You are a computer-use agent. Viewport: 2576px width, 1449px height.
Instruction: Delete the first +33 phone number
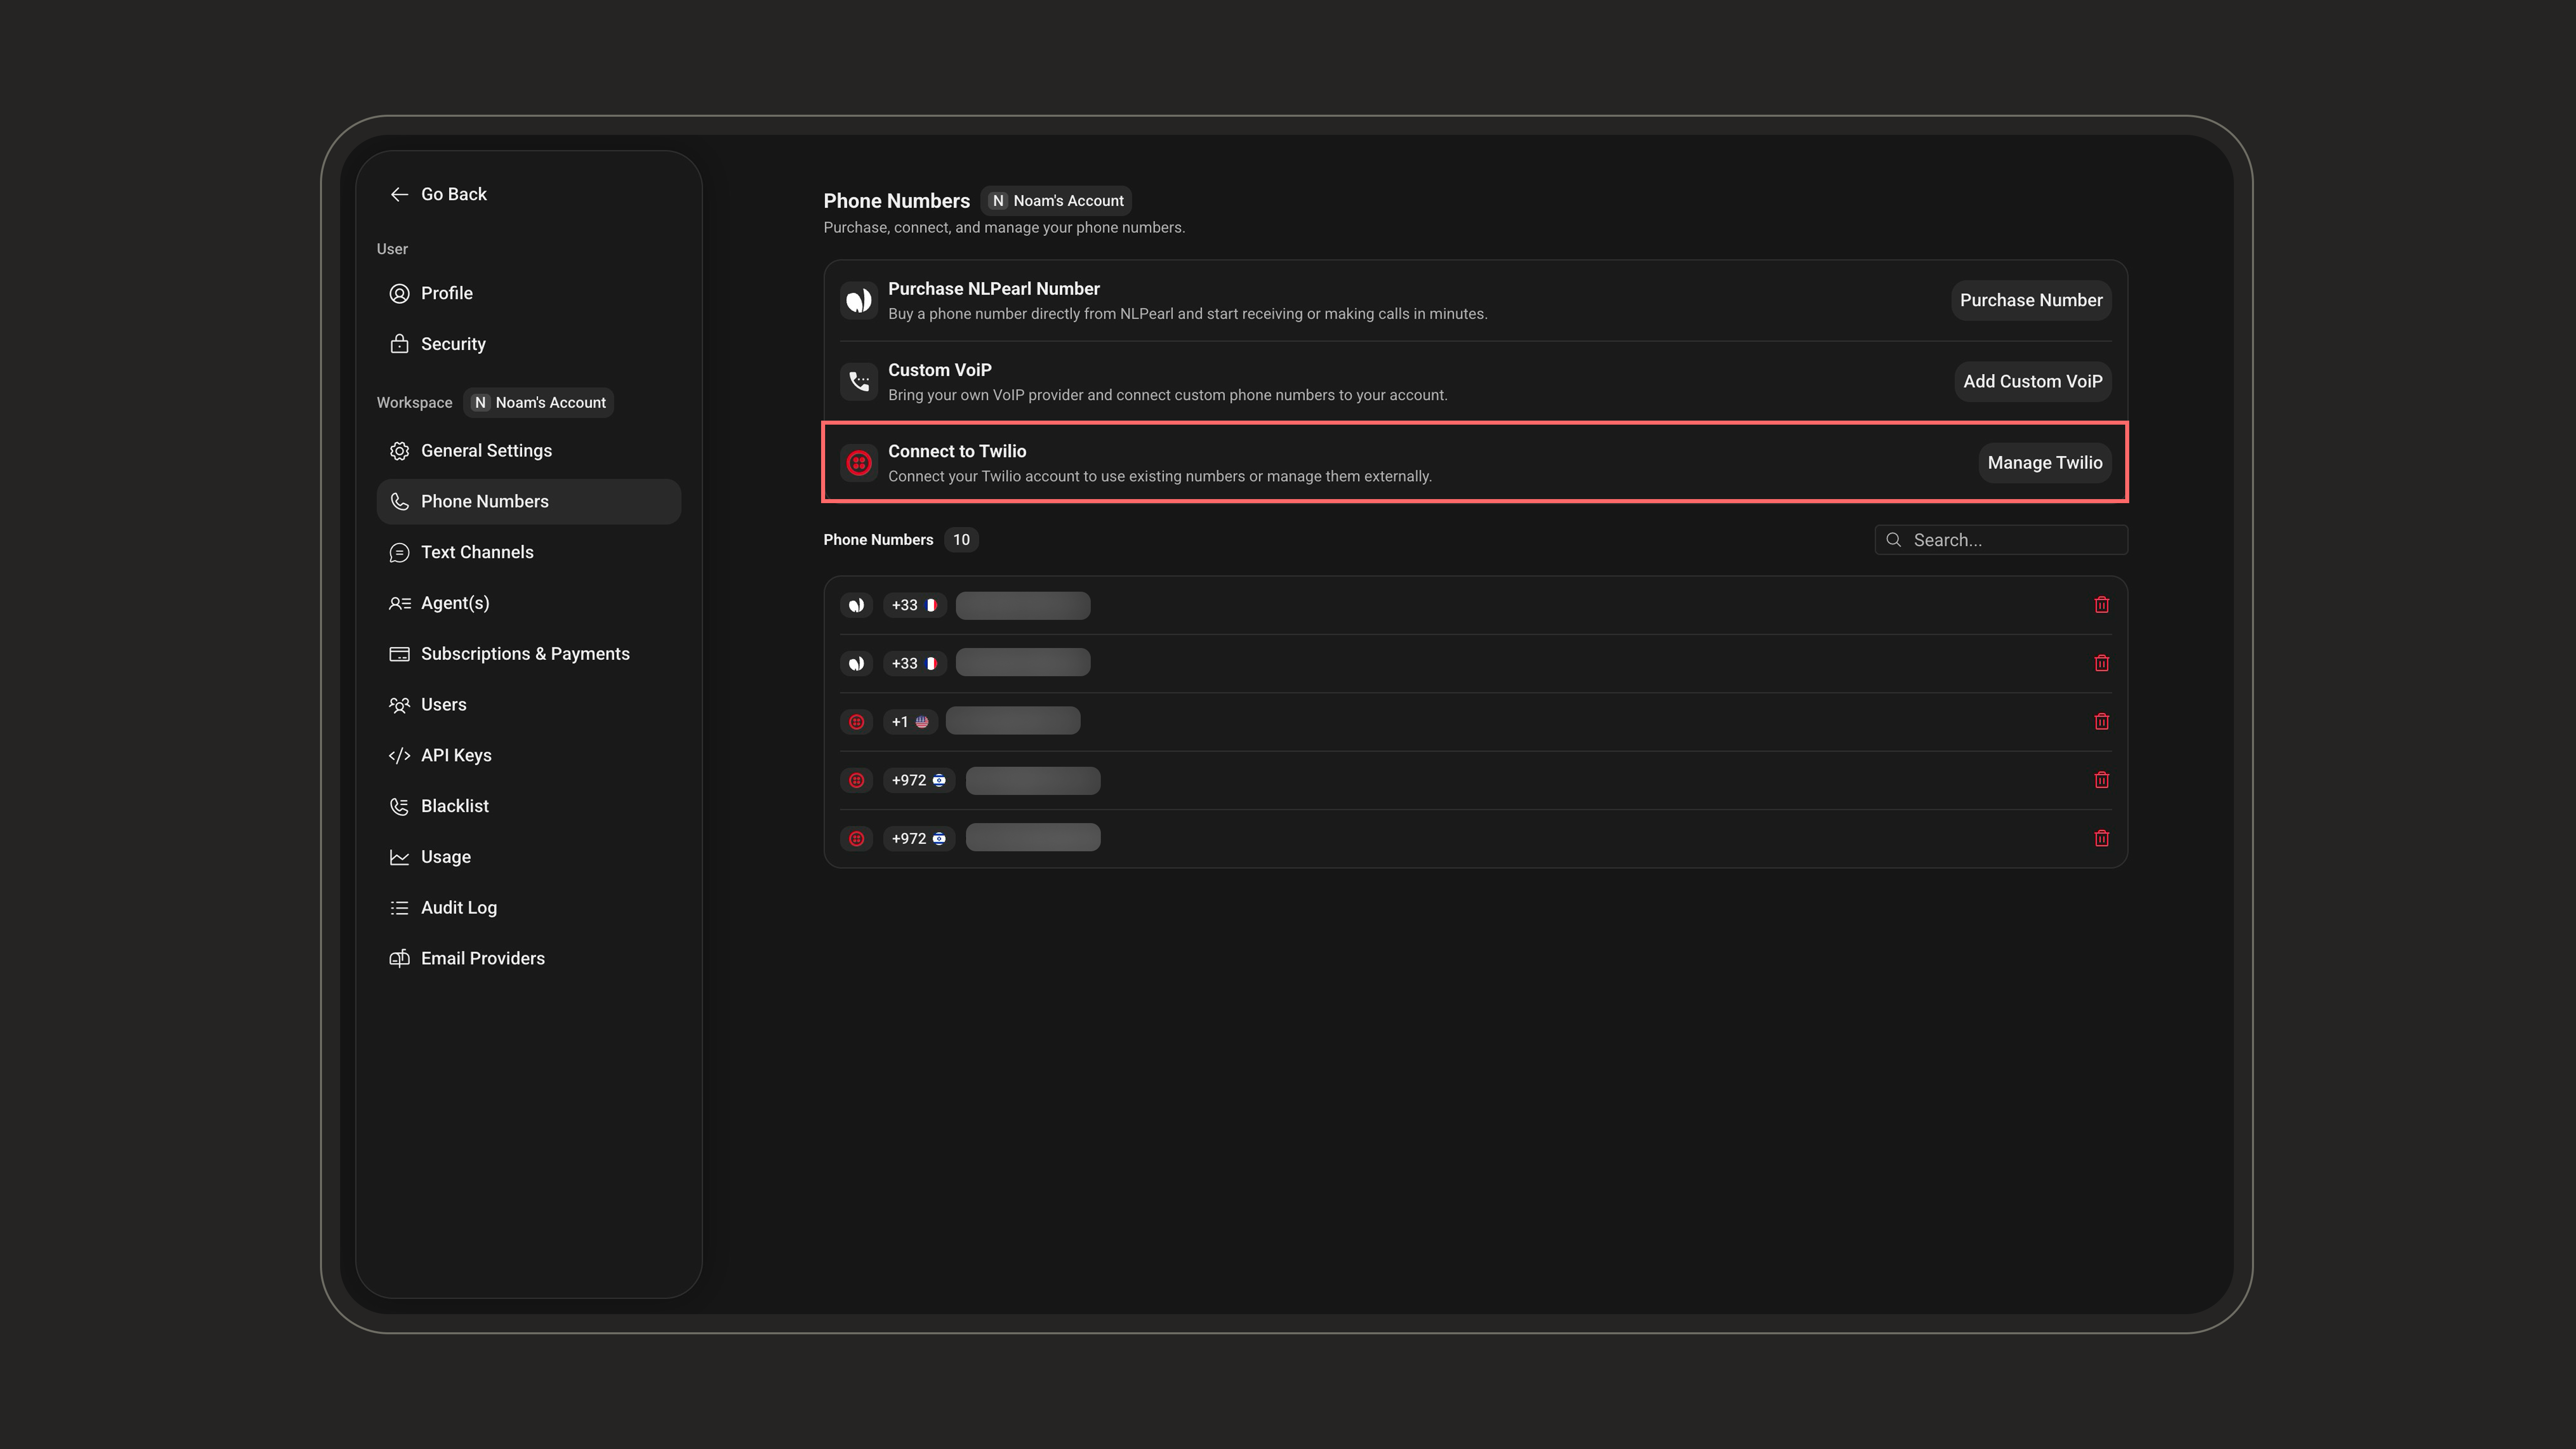click(x=2101, y=605)
